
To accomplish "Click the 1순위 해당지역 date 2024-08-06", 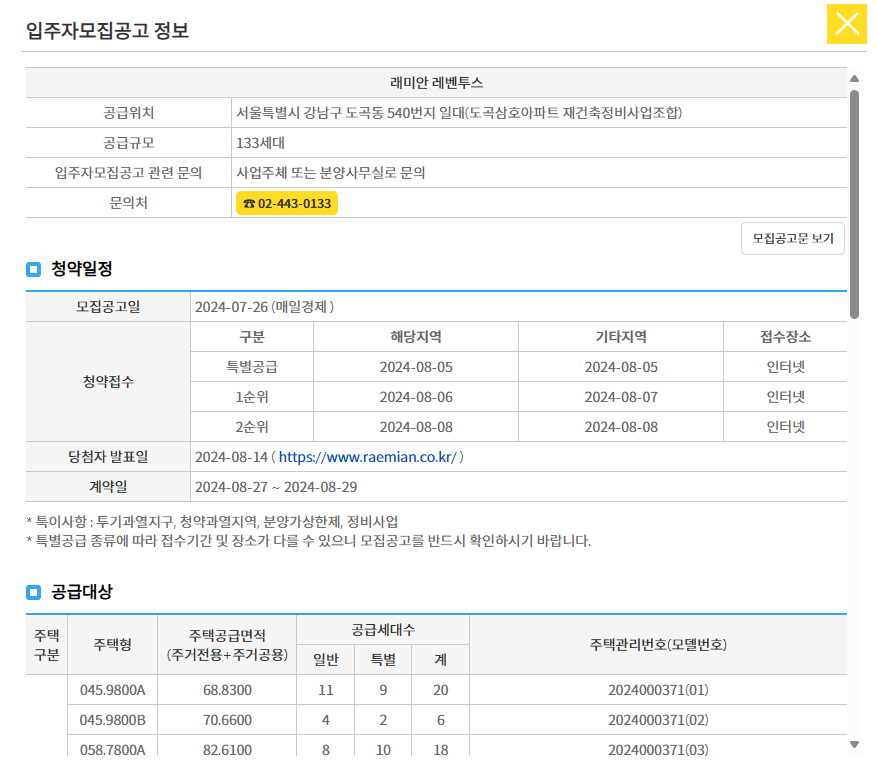I will click(x=416, y=397).
